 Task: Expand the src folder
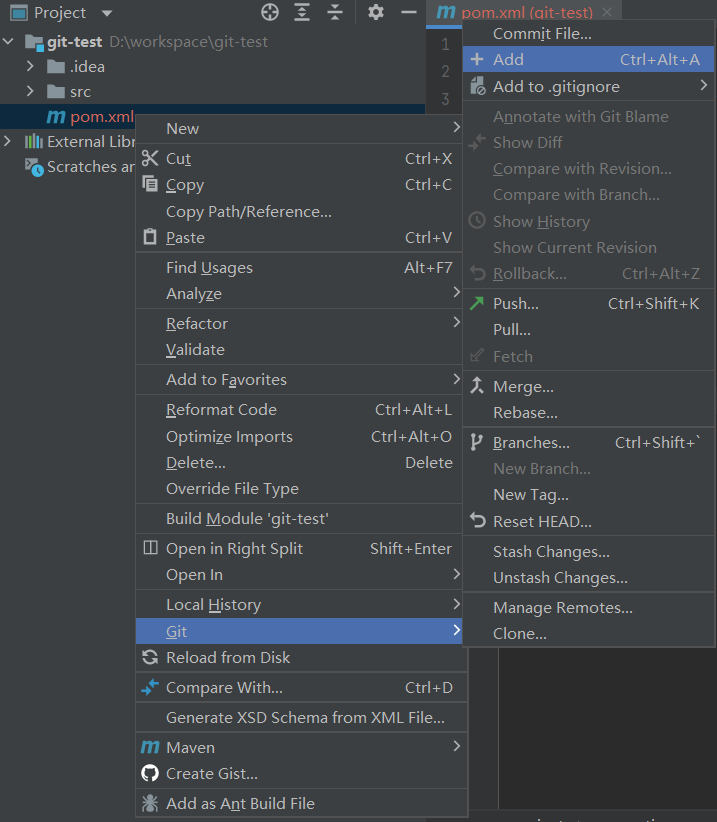[x=32, y=92]
